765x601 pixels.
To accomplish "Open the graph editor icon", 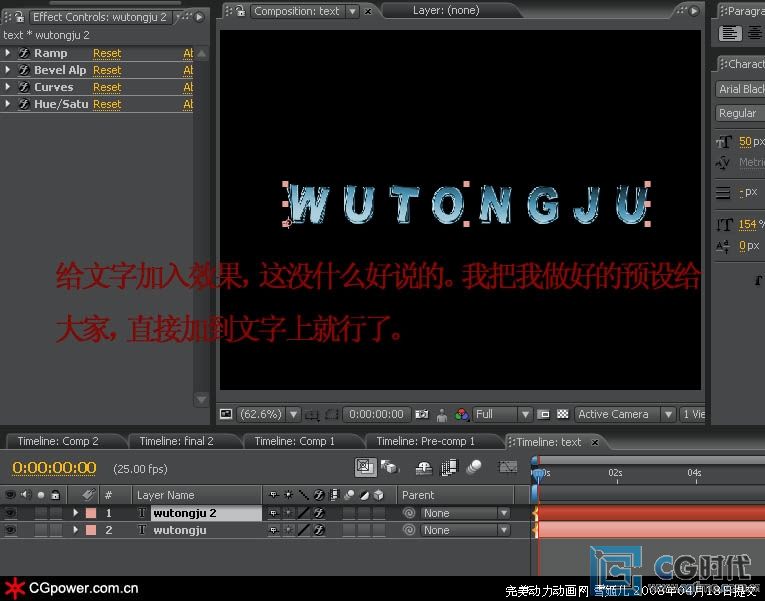I will pos(508,467).
